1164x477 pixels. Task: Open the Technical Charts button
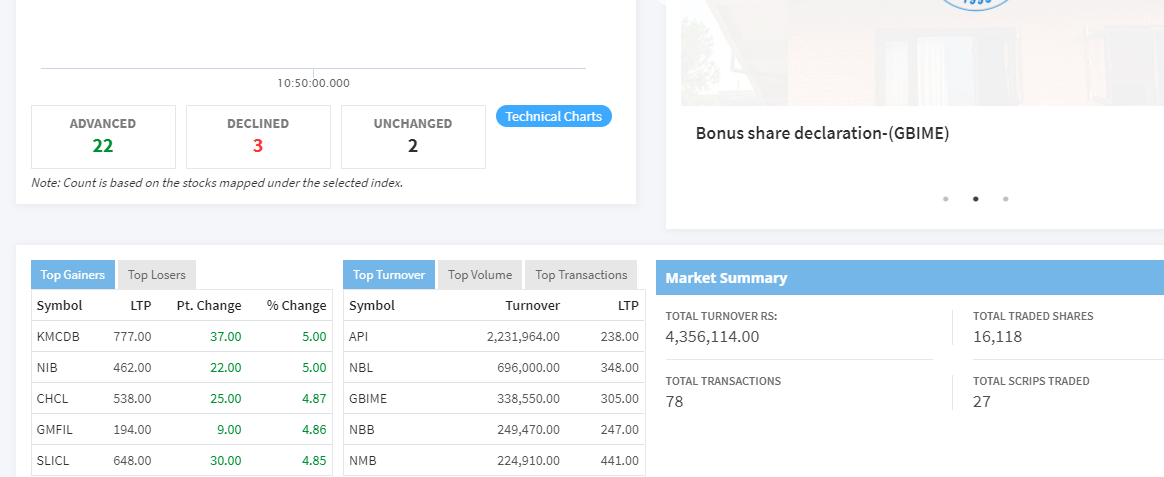554,116
